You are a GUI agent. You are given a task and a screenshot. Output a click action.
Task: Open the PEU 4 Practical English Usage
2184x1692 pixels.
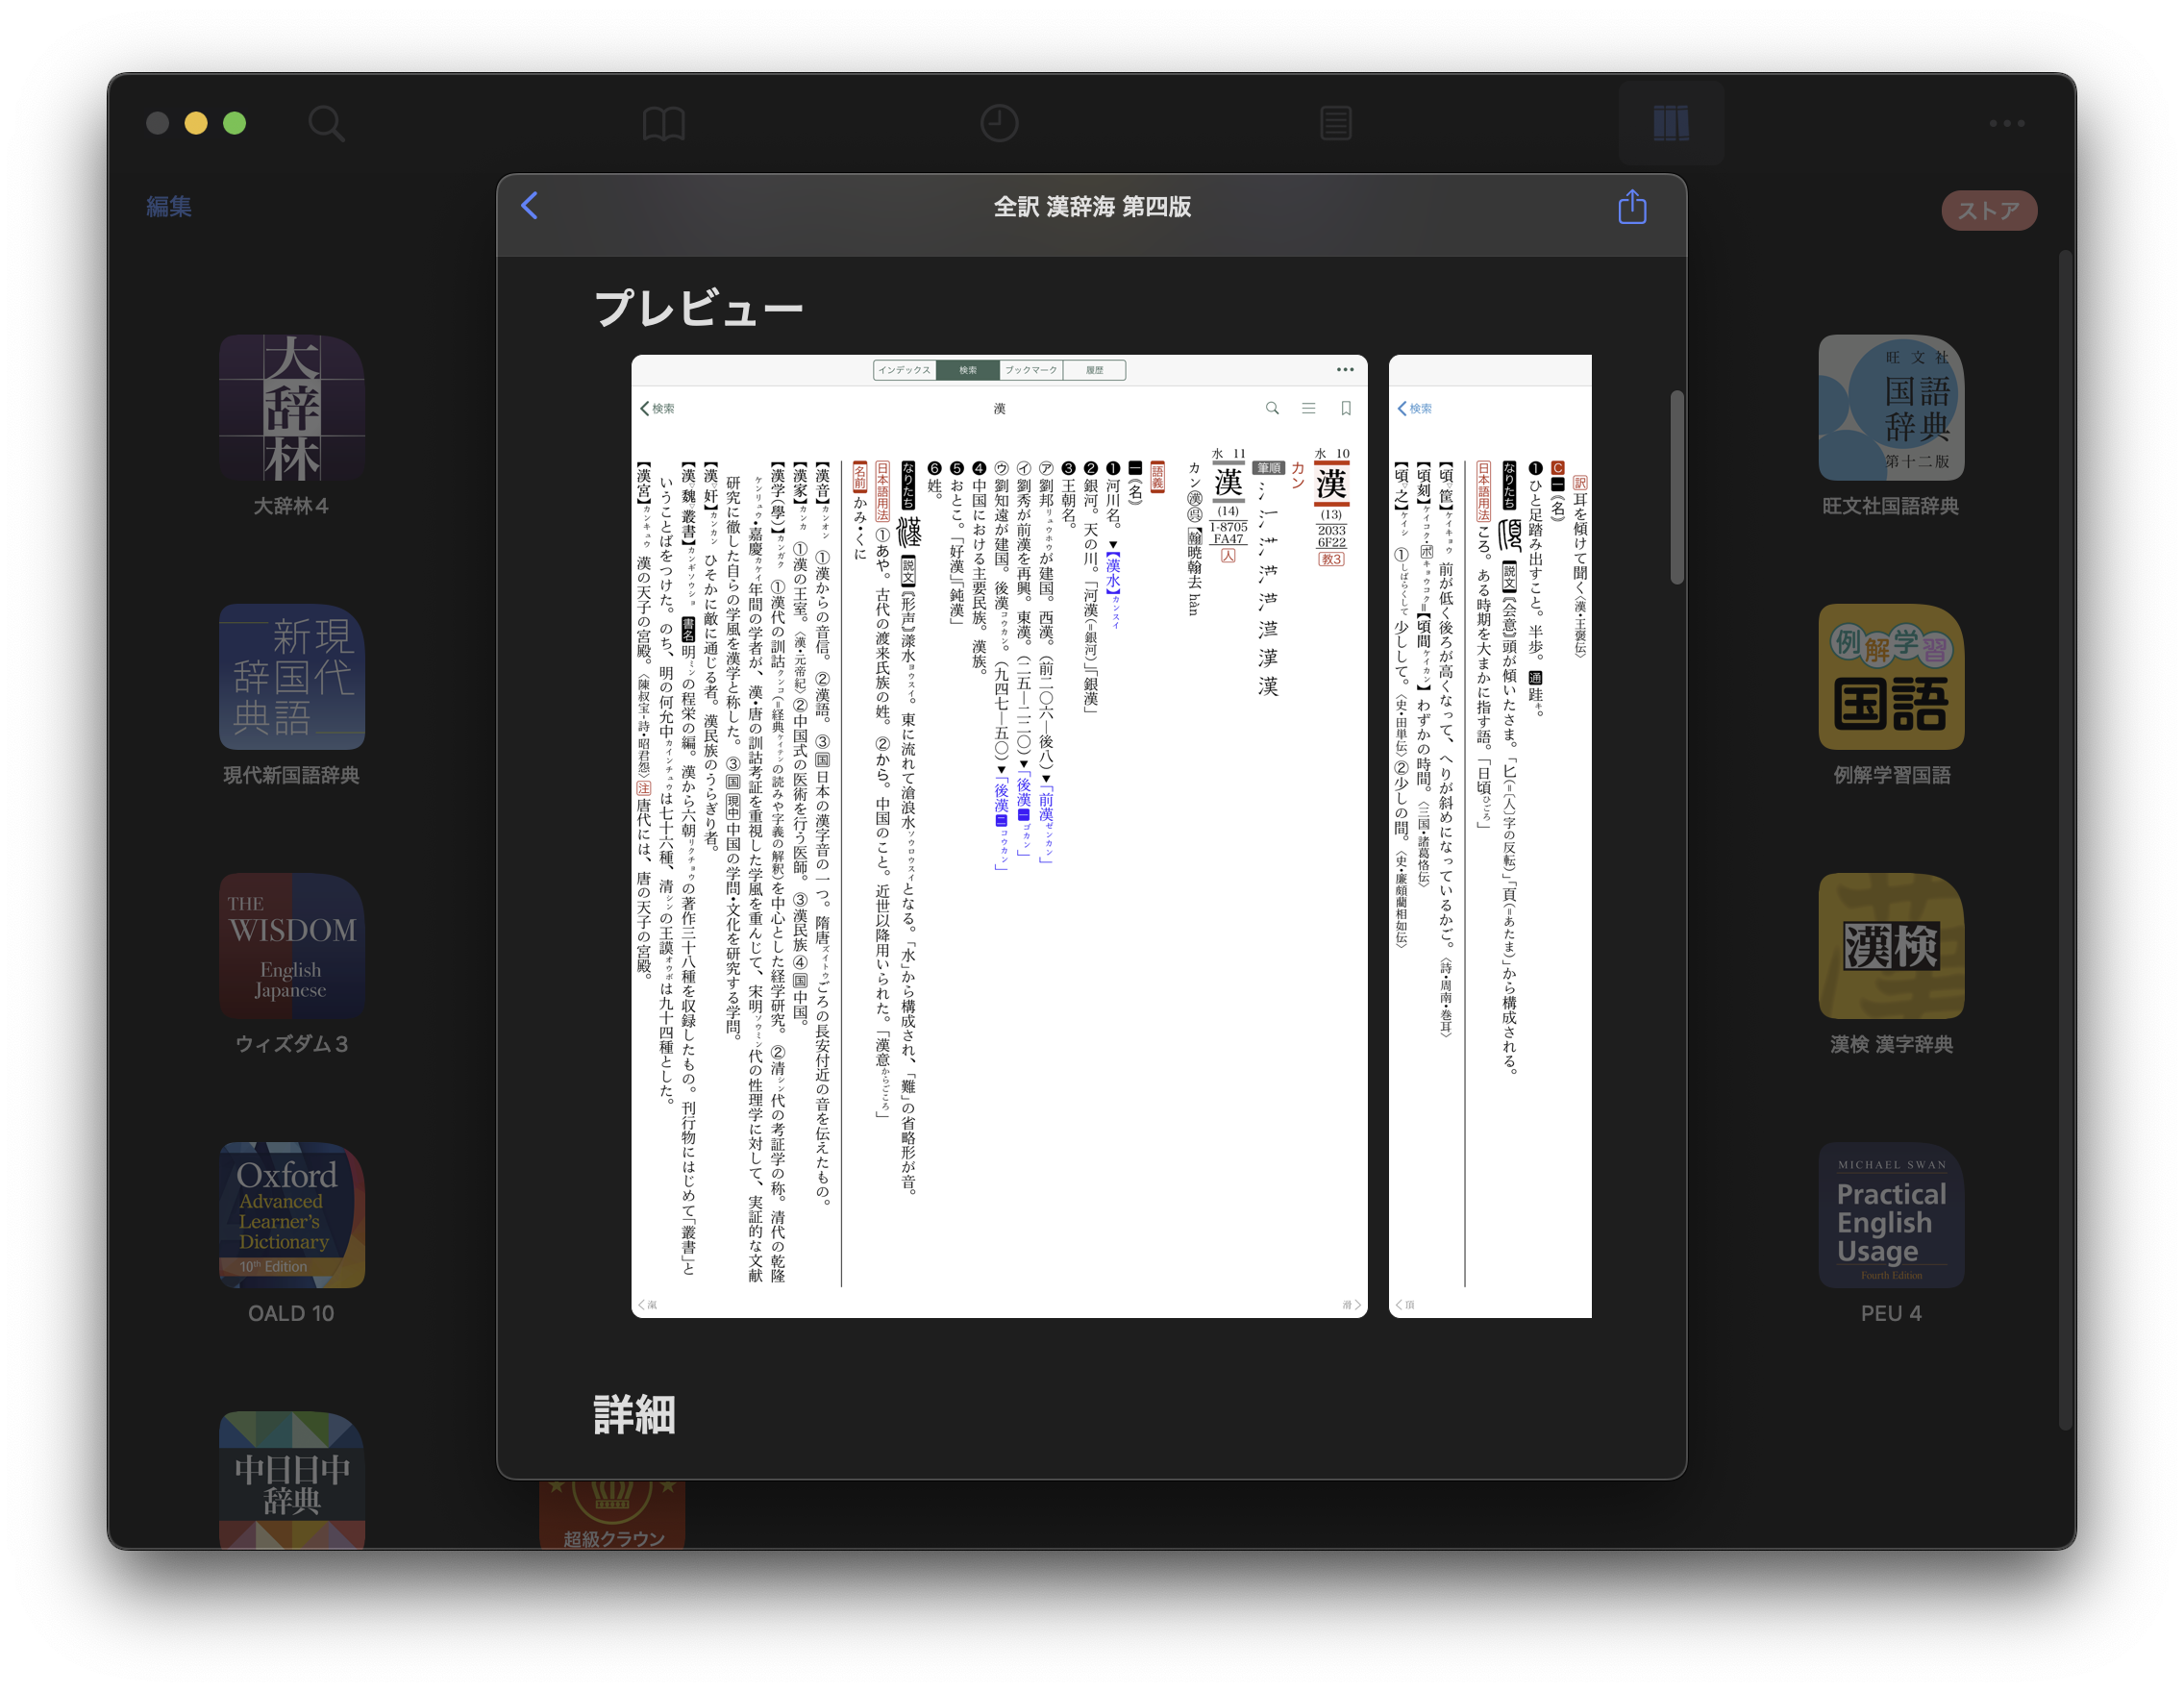coord(1890,1215)
